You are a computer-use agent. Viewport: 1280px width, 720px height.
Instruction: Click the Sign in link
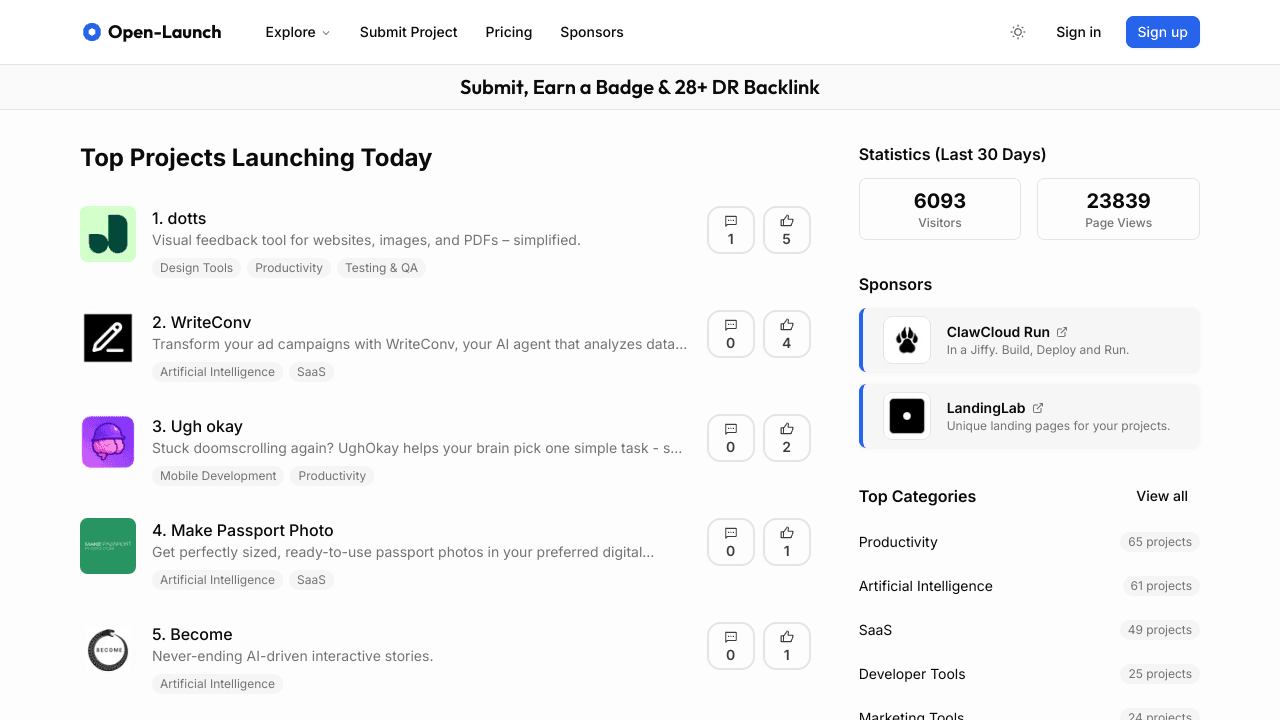point(1079,32)
